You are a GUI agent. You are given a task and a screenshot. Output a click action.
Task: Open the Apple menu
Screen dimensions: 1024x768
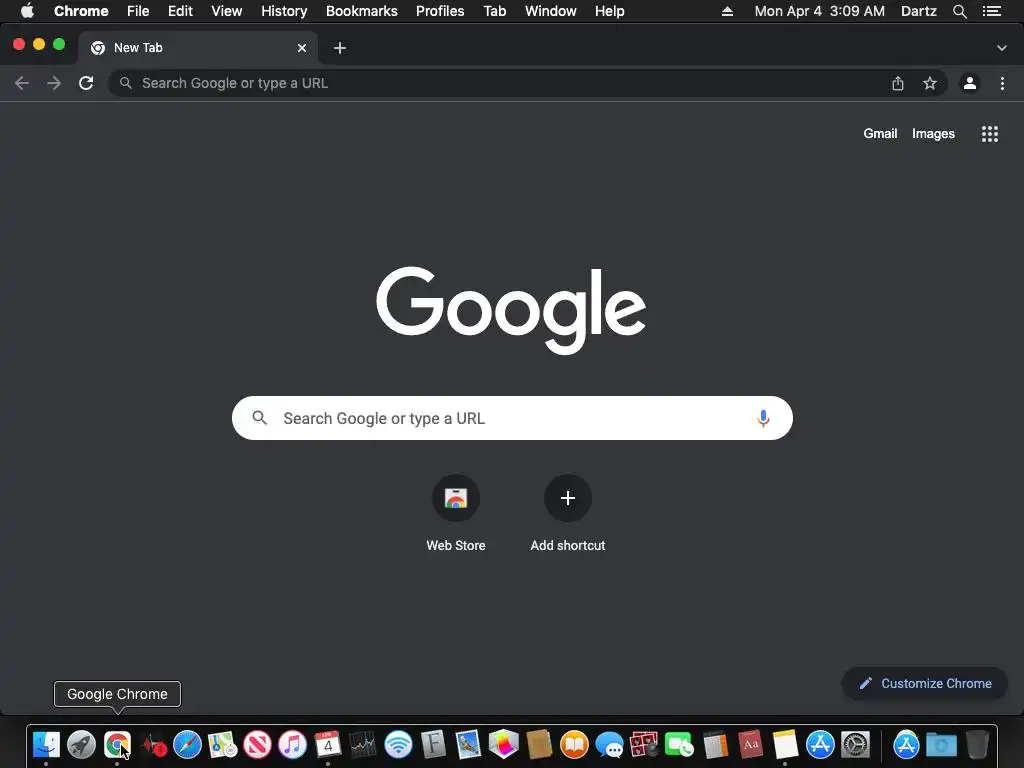tap(27, 11)
